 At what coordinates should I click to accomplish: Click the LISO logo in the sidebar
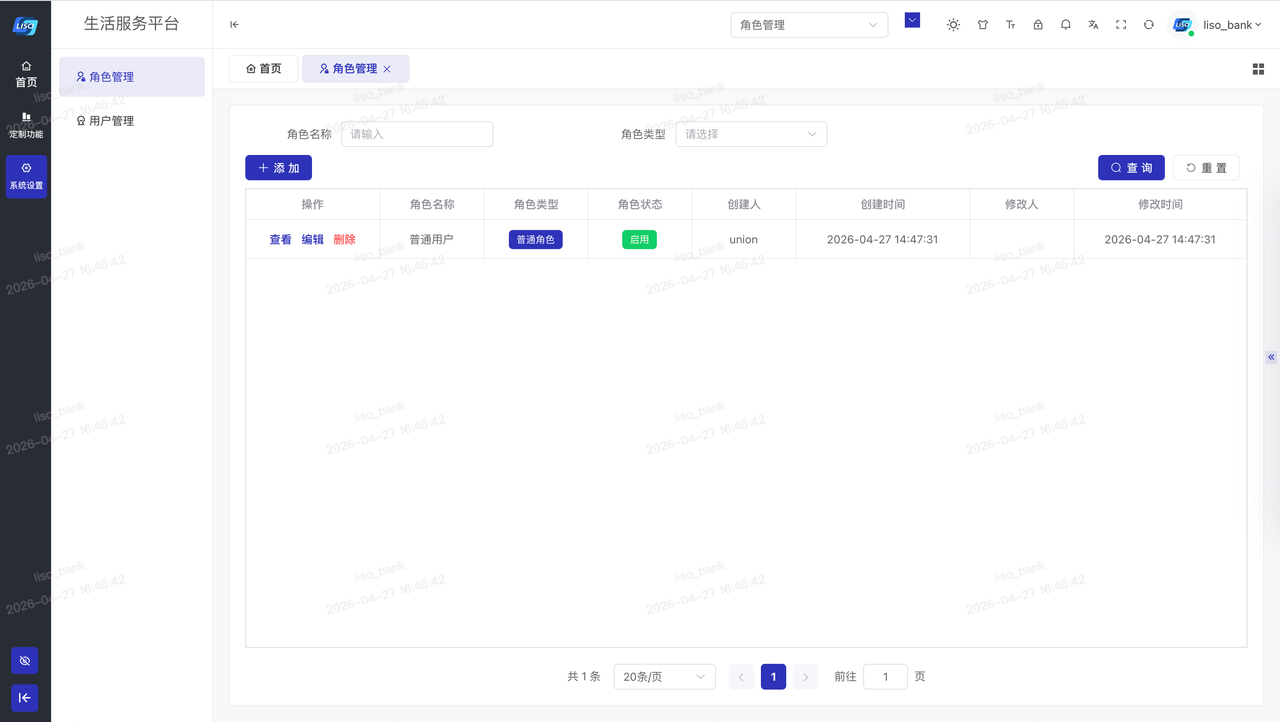pyautogui.click(x=25, y=25)
